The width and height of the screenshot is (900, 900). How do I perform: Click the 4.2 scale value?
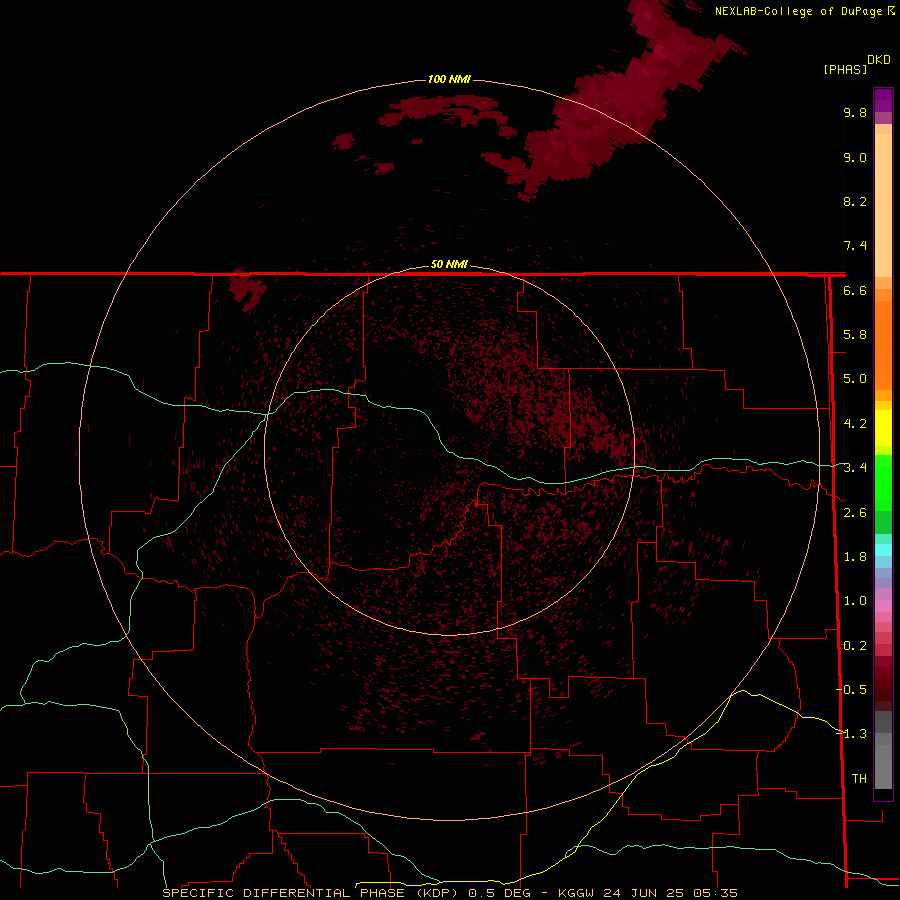coord(855,424)
